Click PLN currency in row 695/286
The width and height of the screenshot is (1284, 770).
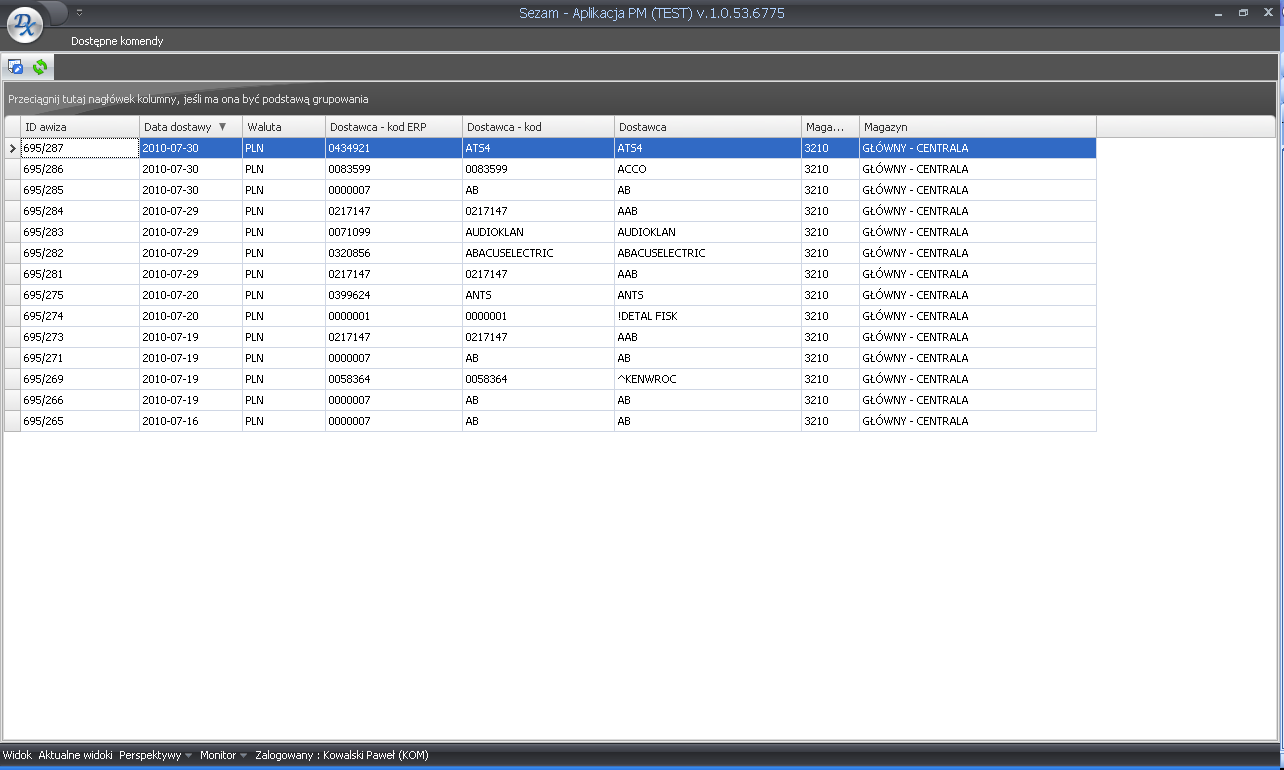coord(284,169)
